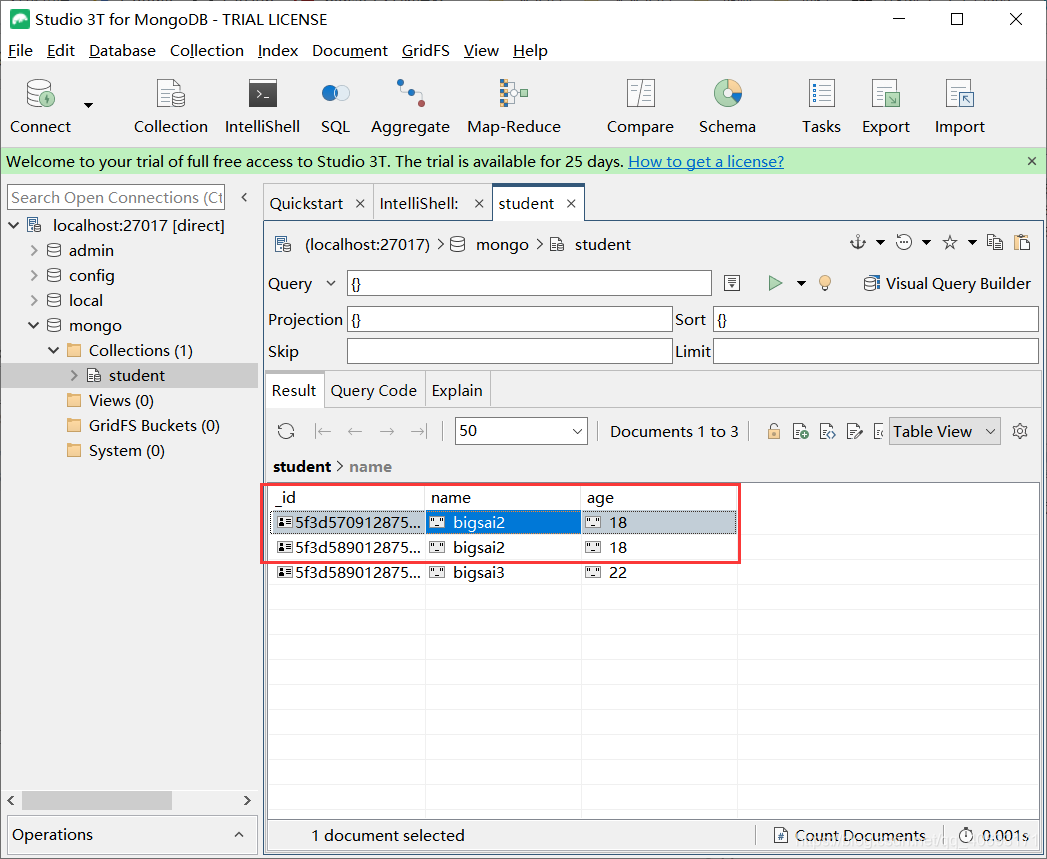
Task: Open the Database menu
Action: (122, 51)
